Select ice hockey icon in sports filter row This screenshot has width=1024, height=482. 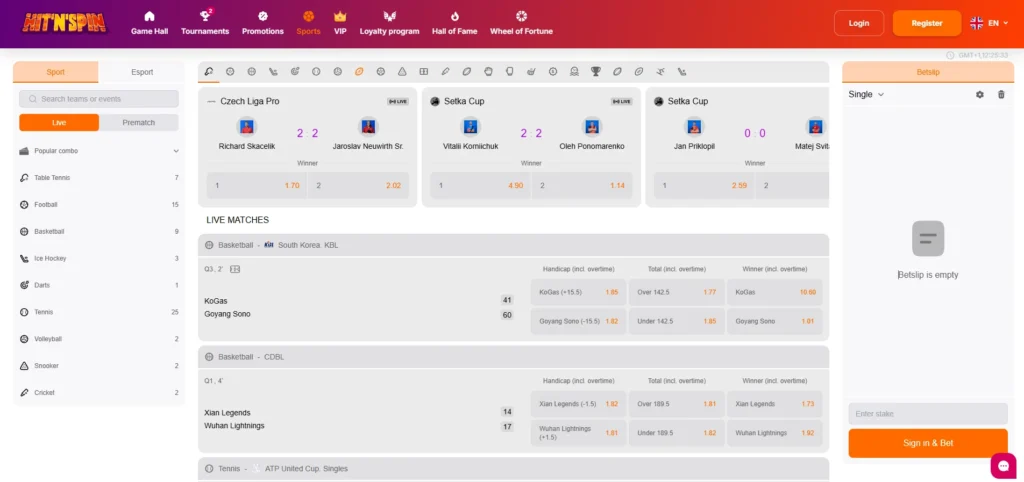pyautogui.click(x=273, y=72)
